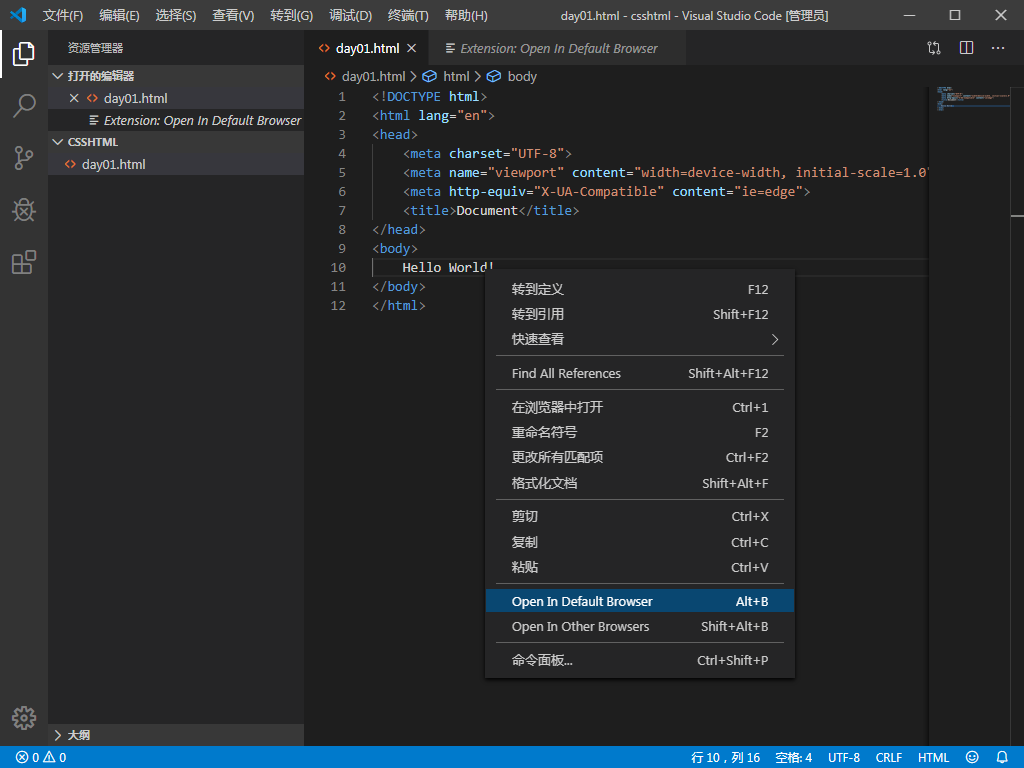Show errors and warnings from the status bar
The width and height of the screenshot is (1024, 768).
pyautogui.click(x=41, y=758)
